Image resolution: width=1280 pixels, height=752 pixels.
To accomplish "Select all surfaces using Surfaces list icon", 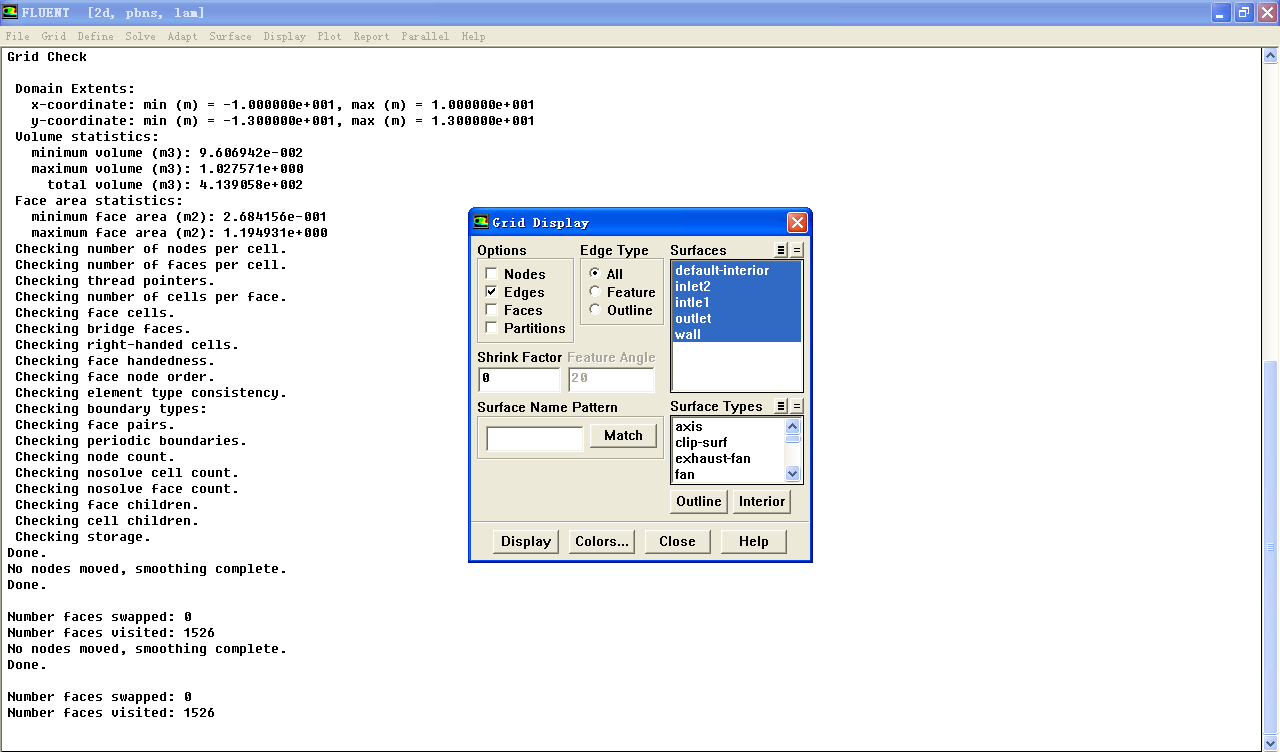I will tap(782, 250).
